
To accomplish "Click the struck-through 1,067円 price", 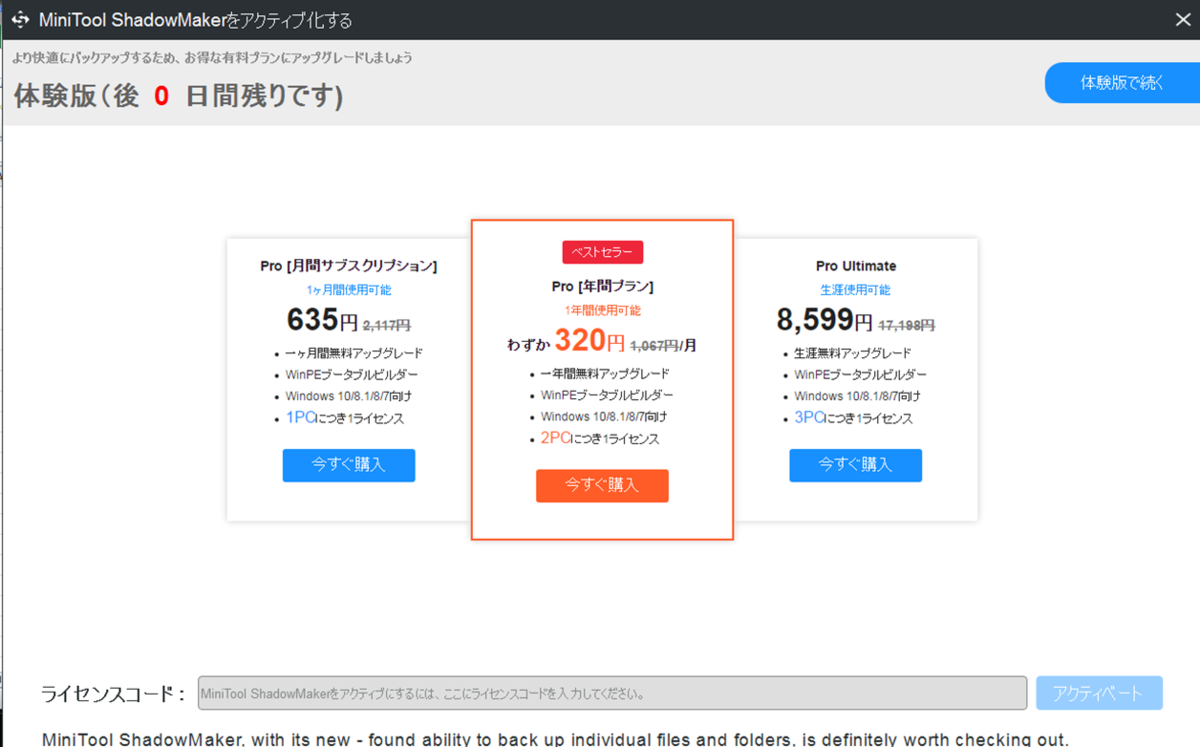I will [x=654, y=346].
